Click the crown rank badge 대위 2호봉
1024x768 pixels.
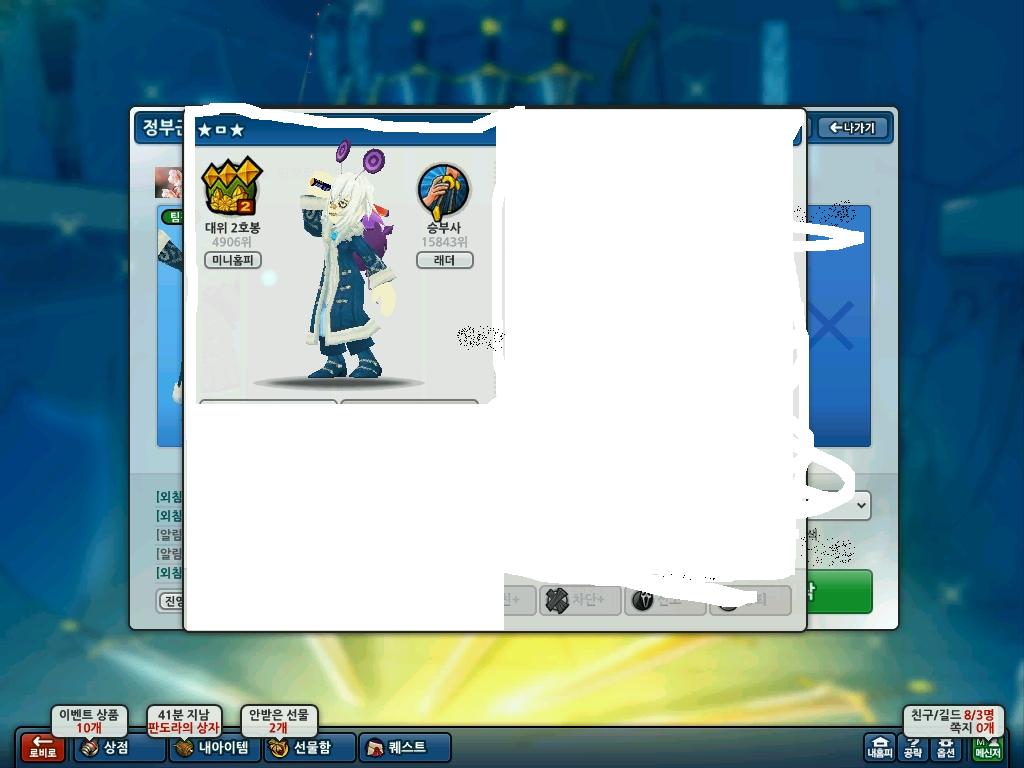232,186
